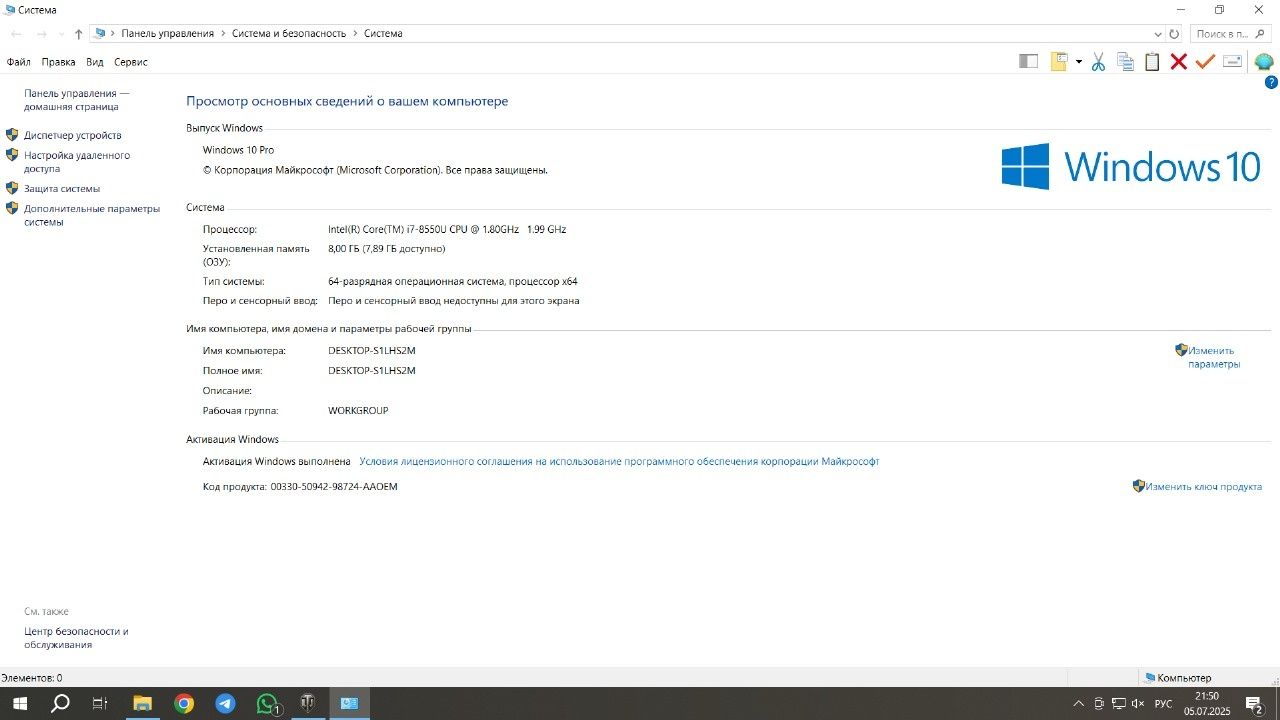The image size is (1280, 720).
Task: Expand chevron after "Система и безопасность" breadcrumb
Action: coord(355,33)
